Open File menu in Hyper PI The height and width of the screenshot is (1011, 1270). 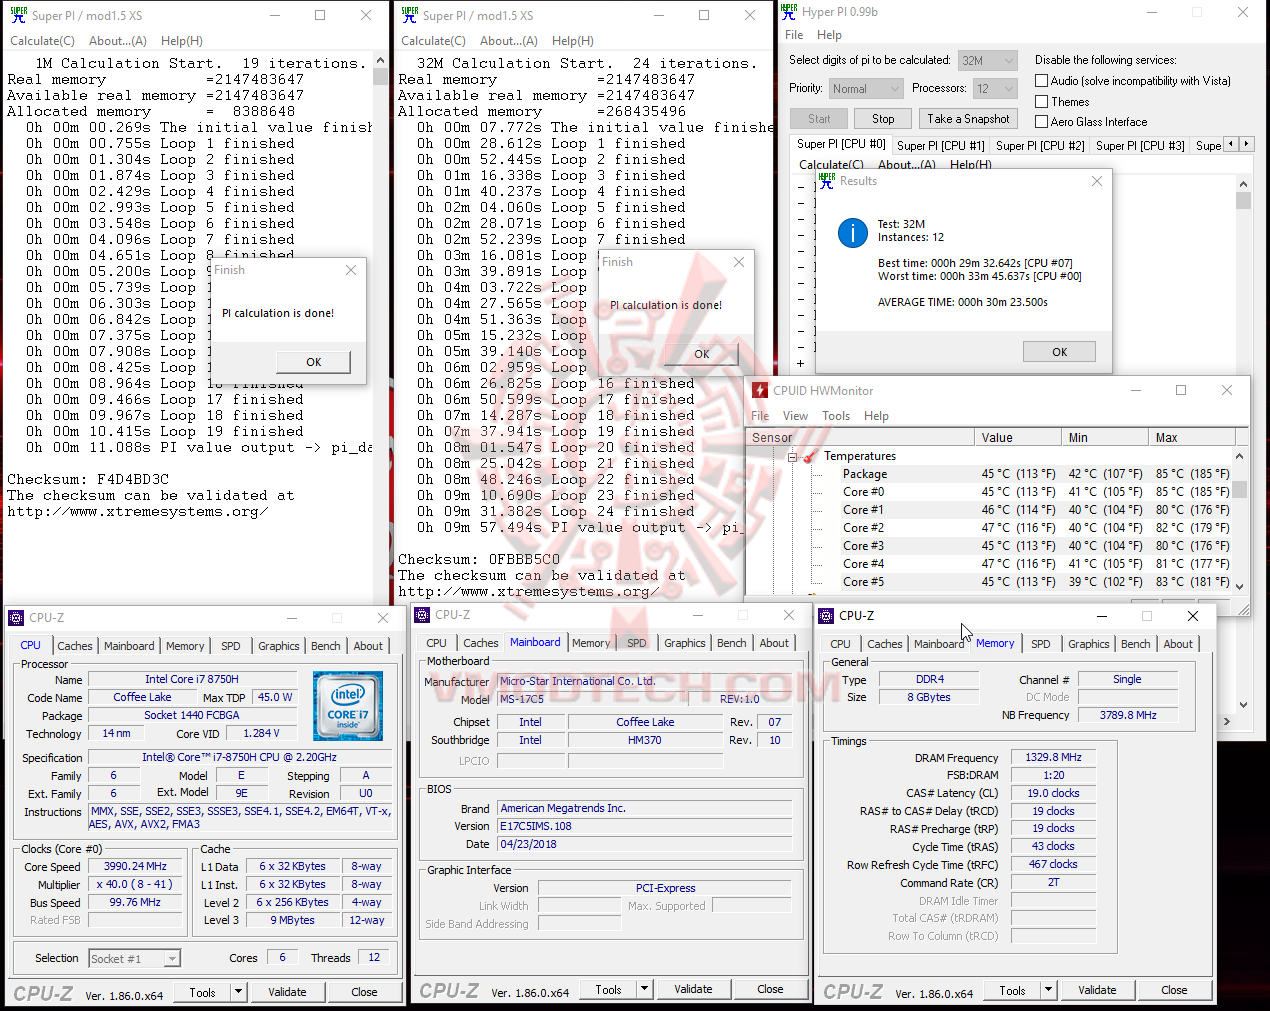[x=794, y=35]
